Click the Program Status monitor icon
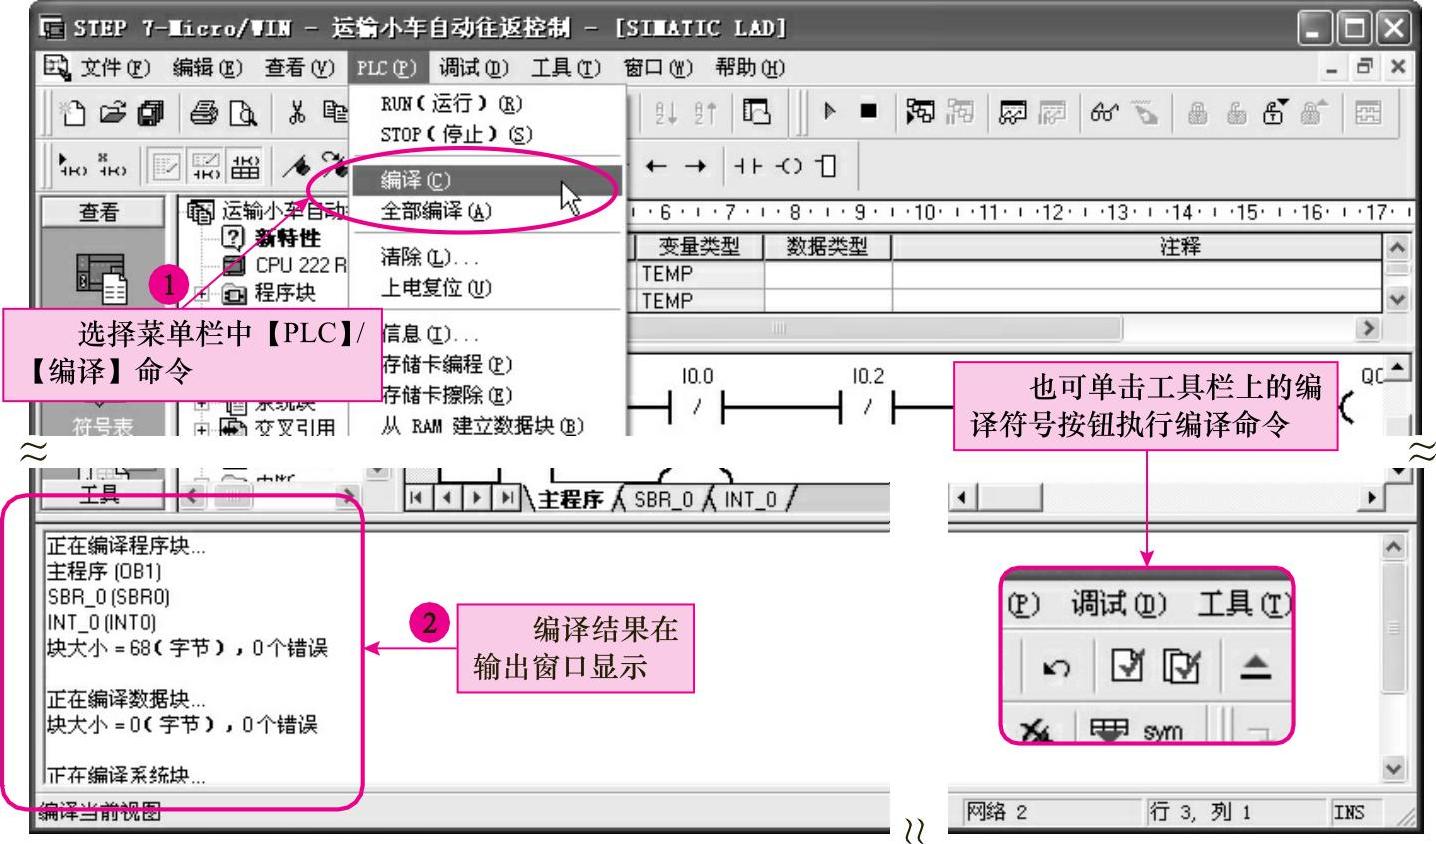Viewport: 1436px width, 844px height. point(920,112)
